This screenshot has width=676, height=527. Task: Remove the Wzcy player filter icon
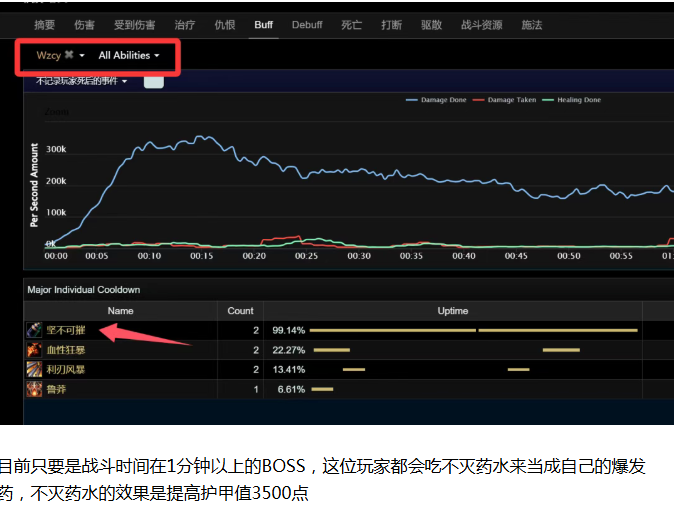(x=68, y=56)
